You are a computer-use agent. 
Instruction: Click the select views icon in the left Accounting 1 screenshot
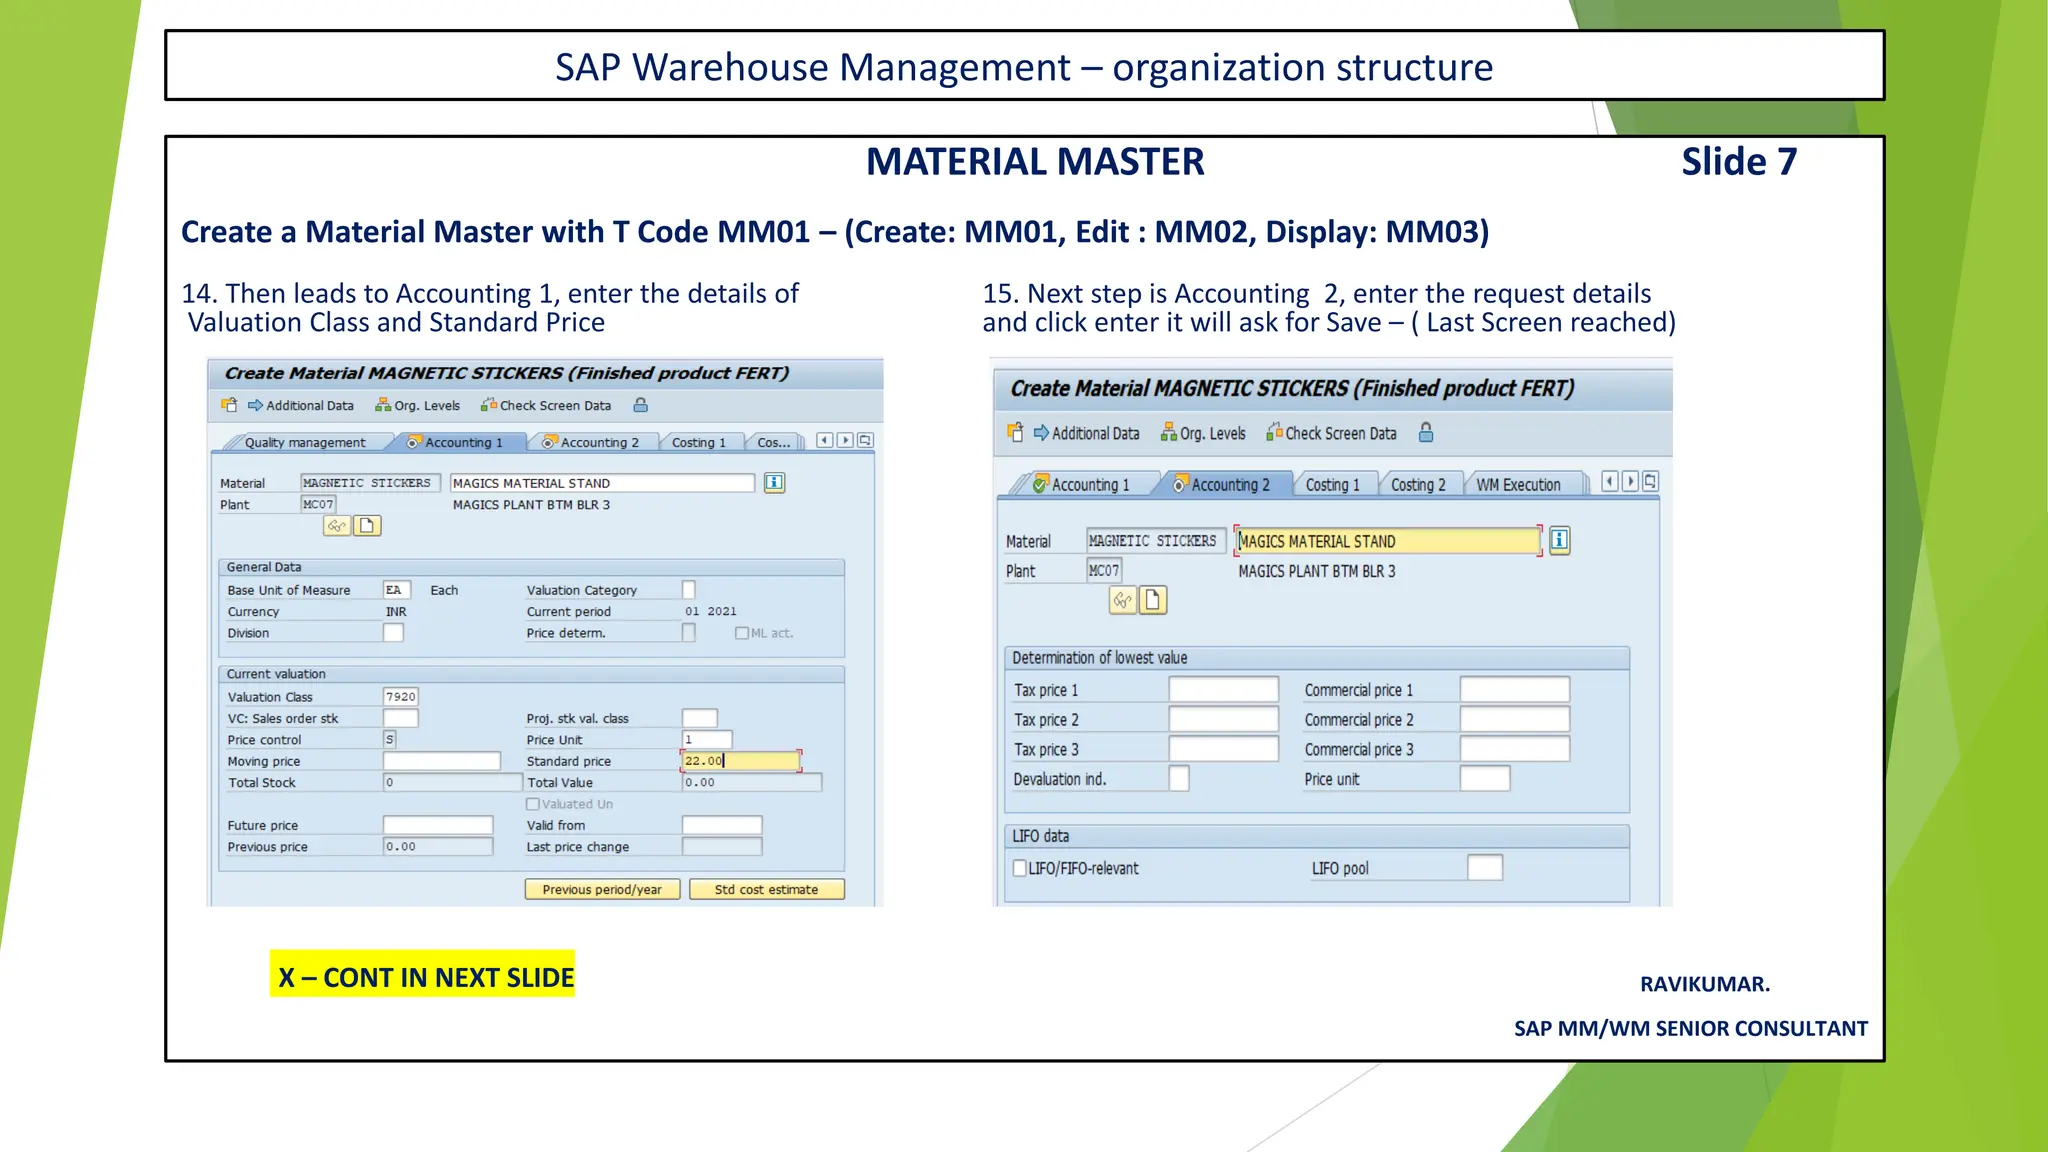229,405
